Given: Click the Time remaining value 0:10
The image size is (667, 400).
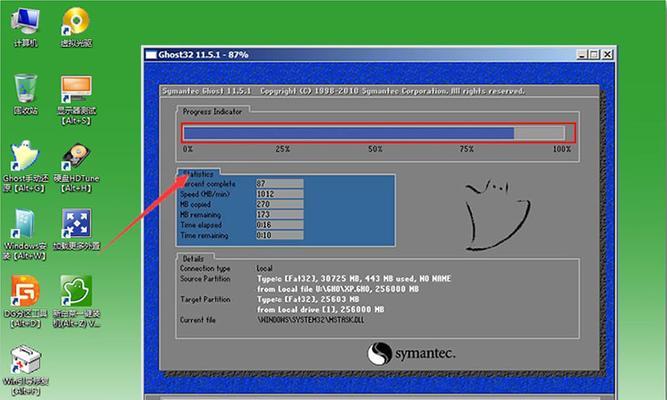Looking at the screenshot, I should 279,235.
